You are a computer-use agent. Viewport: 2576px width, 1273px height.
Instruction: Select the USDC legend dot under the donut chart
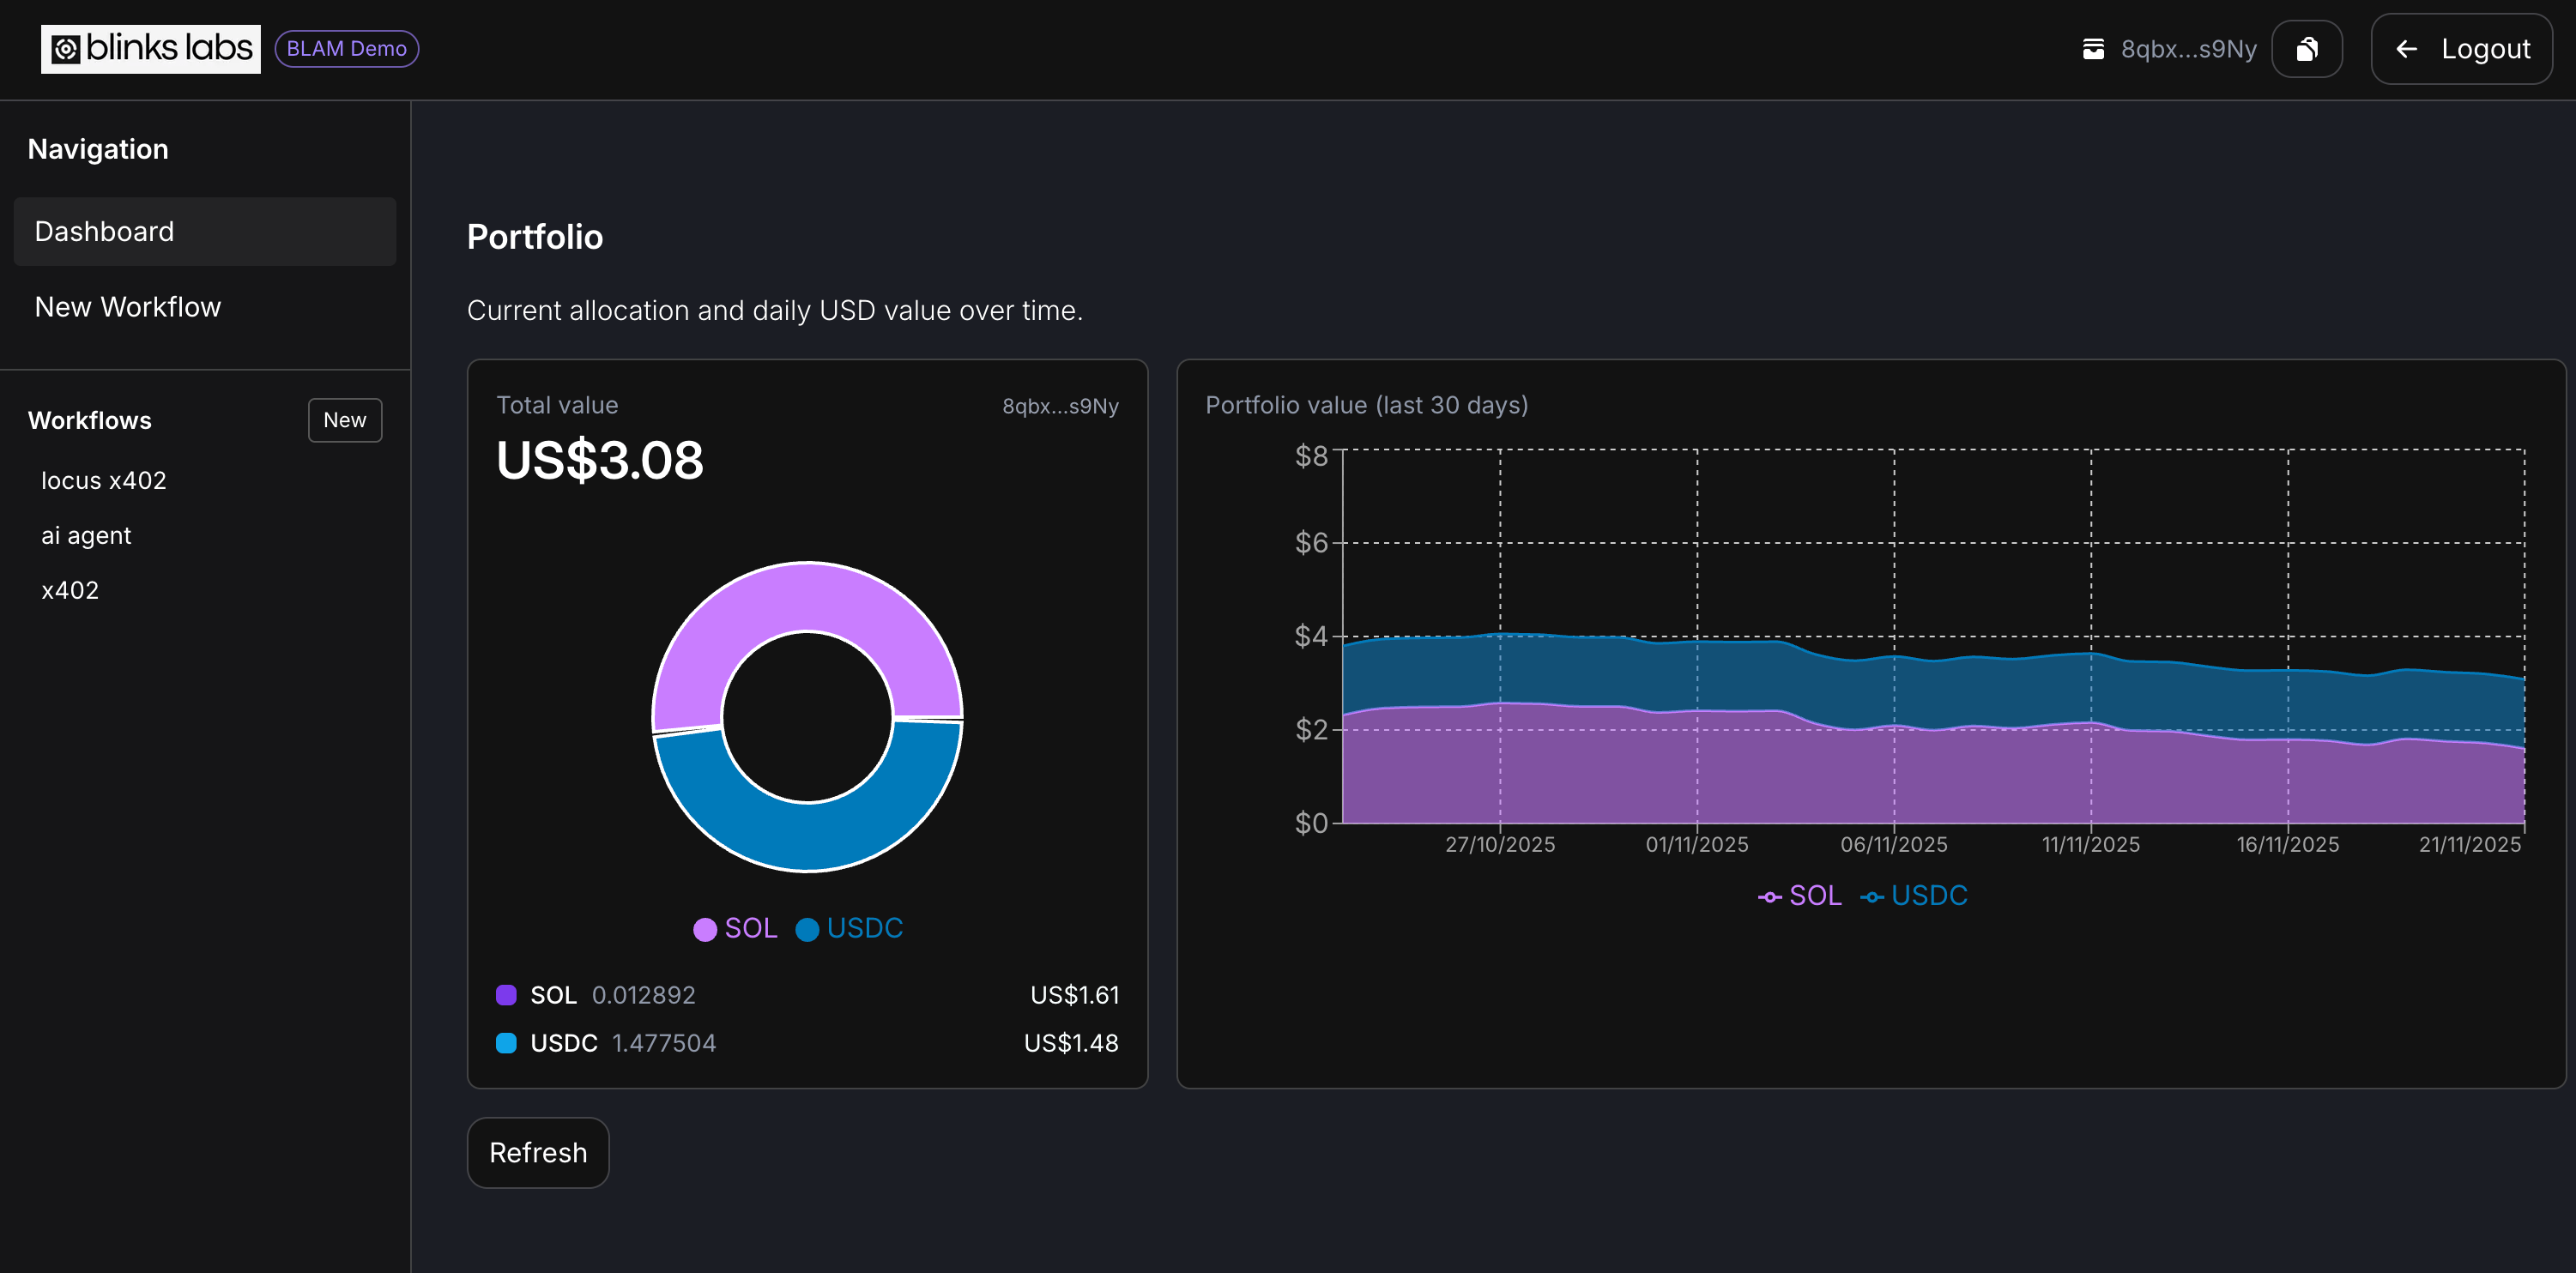pyautogui.click(x=807, y=928)
